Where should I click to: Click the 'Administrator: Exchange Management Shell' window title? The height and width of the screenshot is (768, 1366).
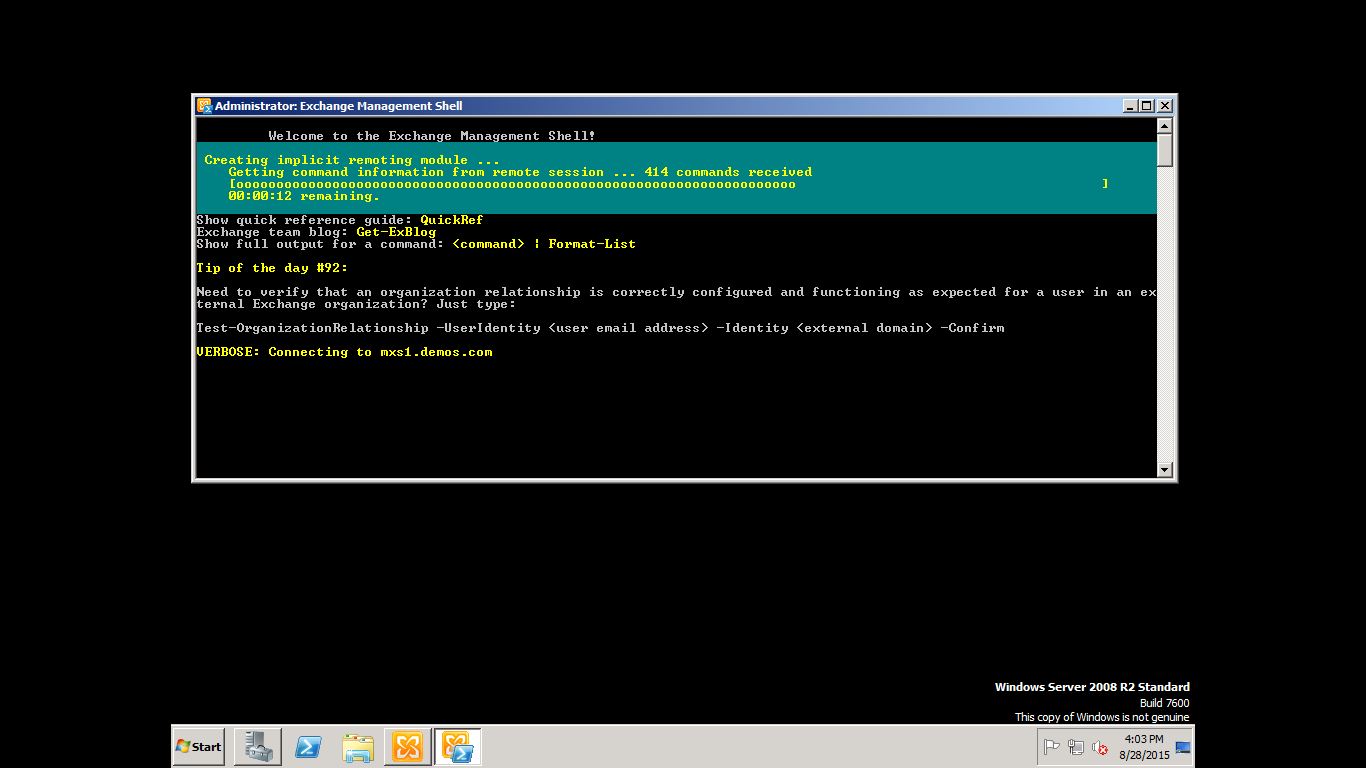tap(338, 106)
